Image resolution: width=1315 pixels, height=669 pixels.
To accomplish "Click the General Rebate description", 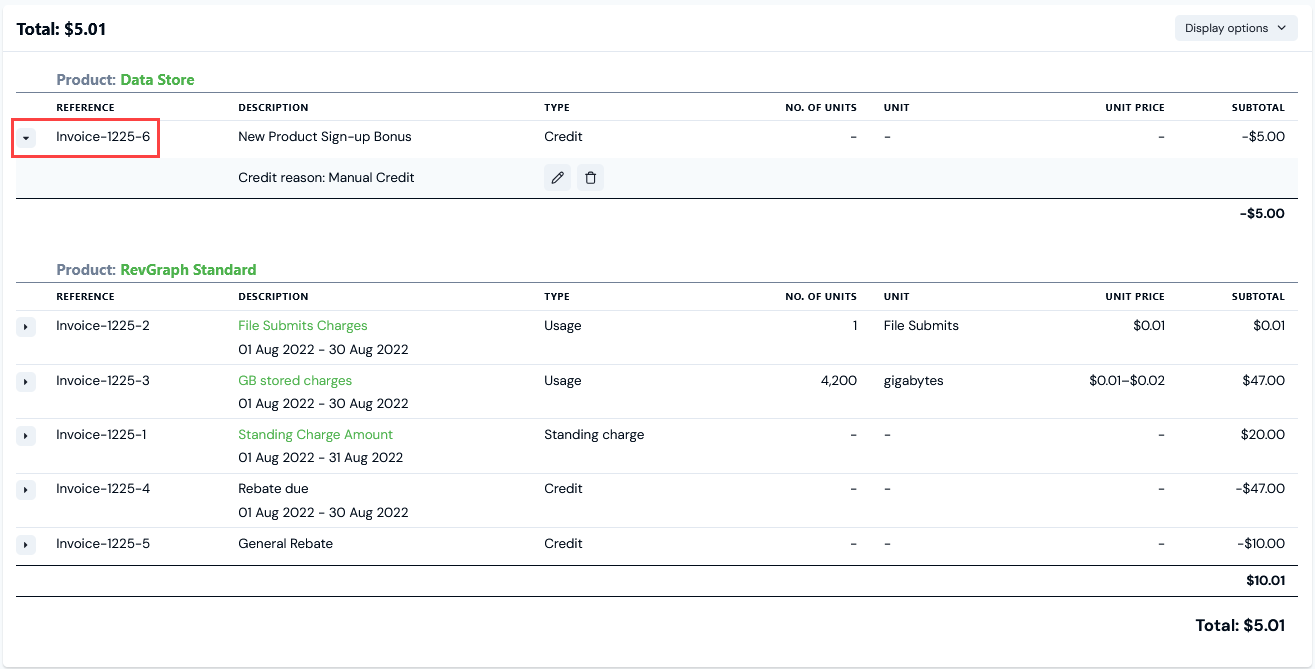I will 285,544.
